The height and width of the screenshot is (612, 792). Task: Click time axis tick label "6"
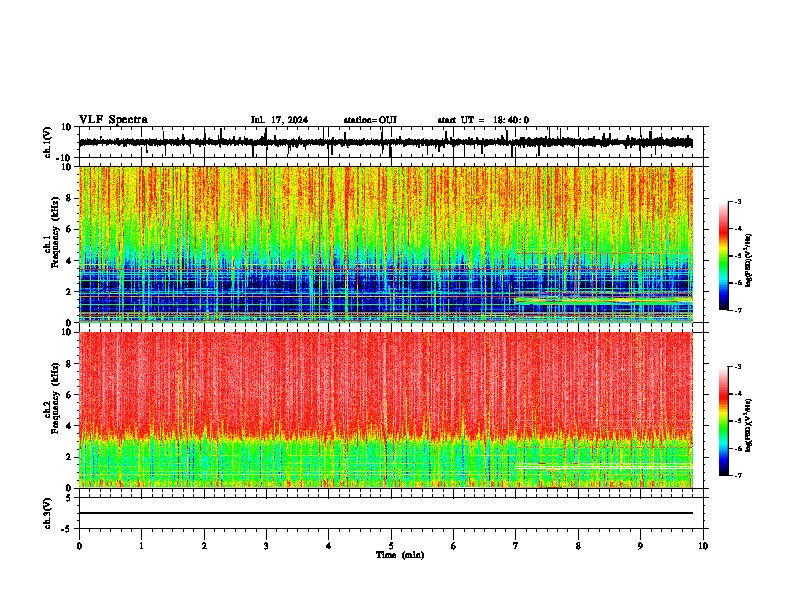coord(454,546)
